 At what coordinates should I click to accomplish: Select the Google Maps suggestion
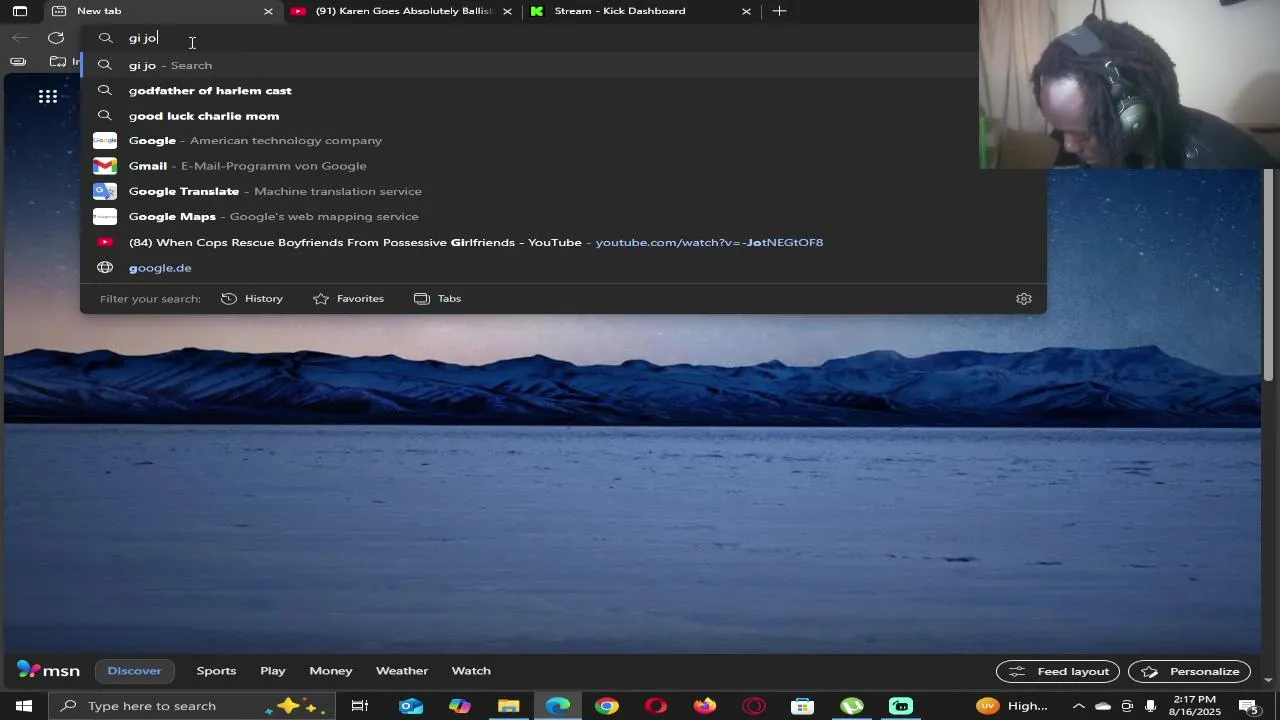(563, 217)
